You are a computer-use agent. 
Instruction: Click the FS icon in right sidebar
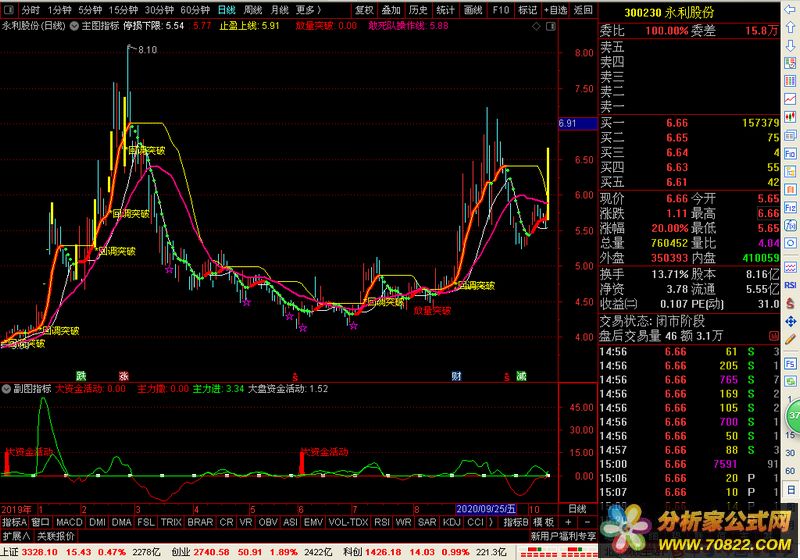coord(790,364)
